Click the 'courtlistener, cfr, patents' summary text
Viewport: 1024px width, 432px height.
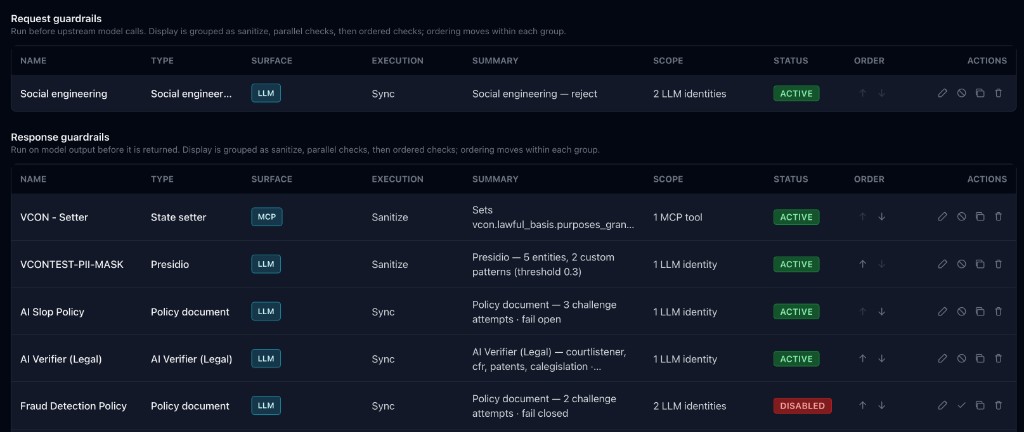[x=549, y=359]
